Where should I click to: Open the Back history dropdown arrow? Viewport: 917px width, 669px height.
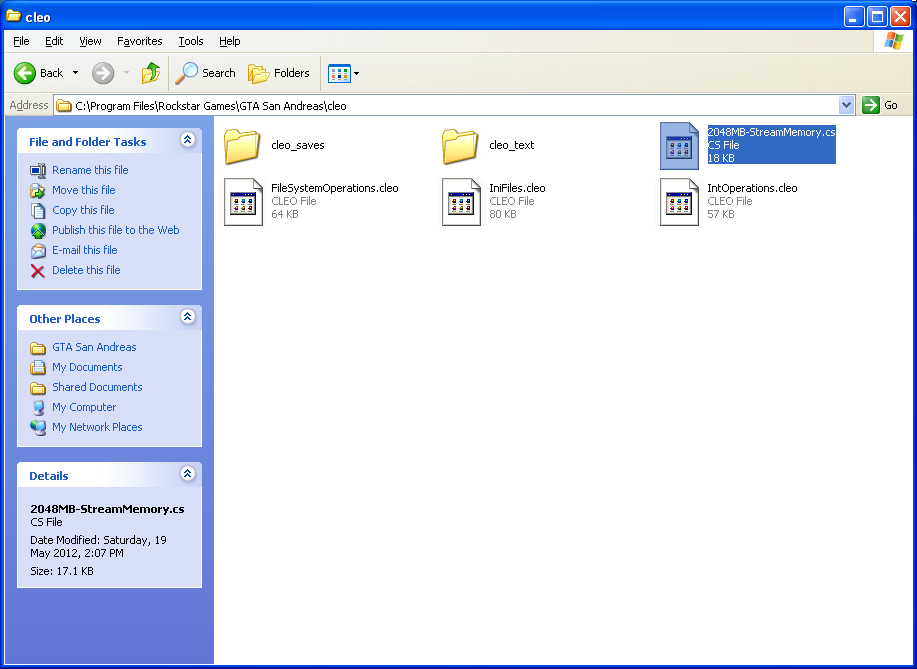point(75,73)
